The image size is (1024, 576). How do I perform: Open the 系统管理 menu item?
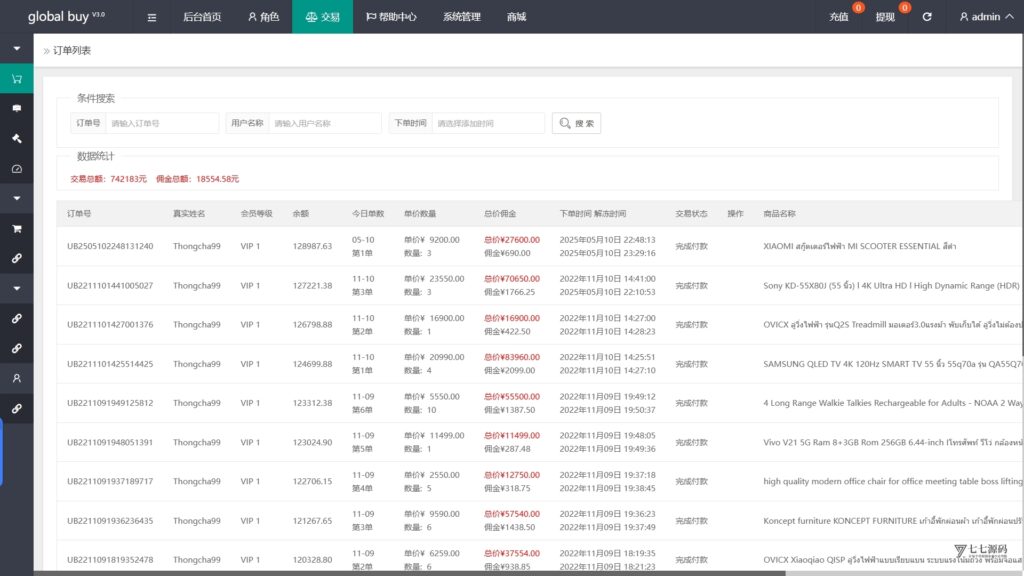(x=462, y=17)
